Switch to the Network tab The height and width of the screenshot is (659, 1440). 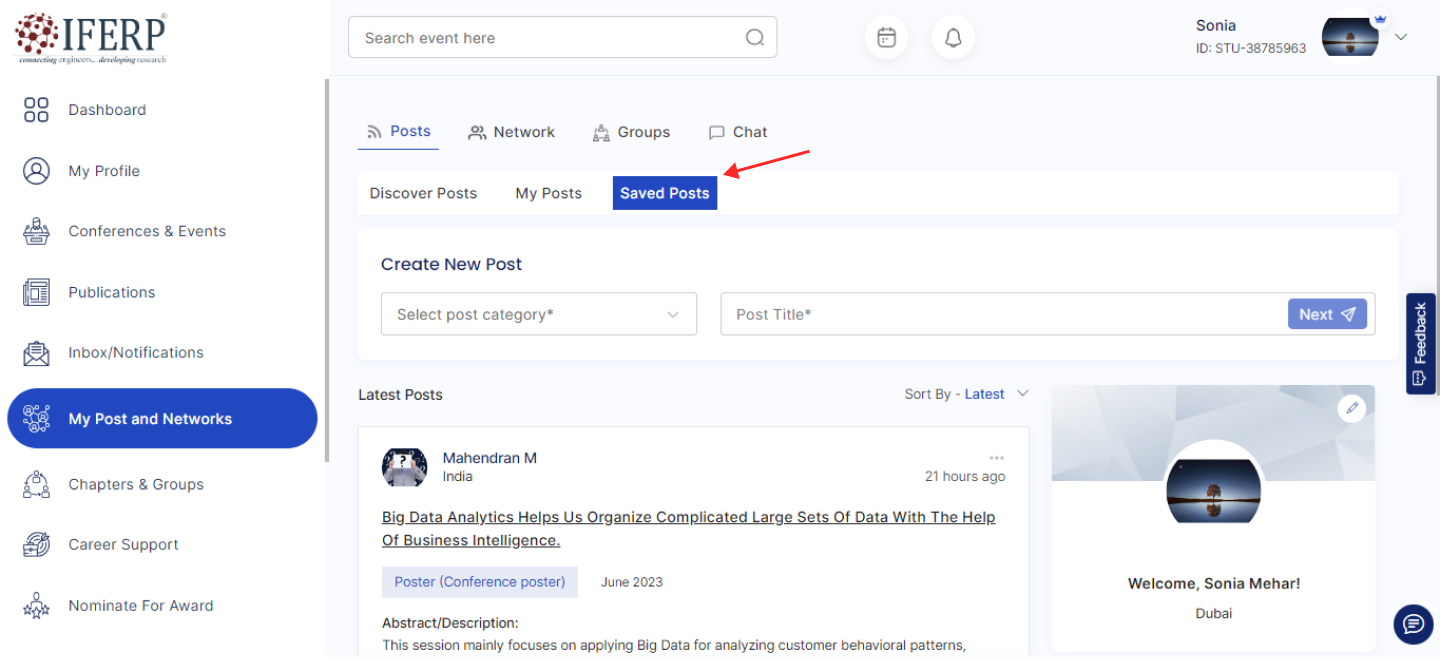[x=512, y=132]
